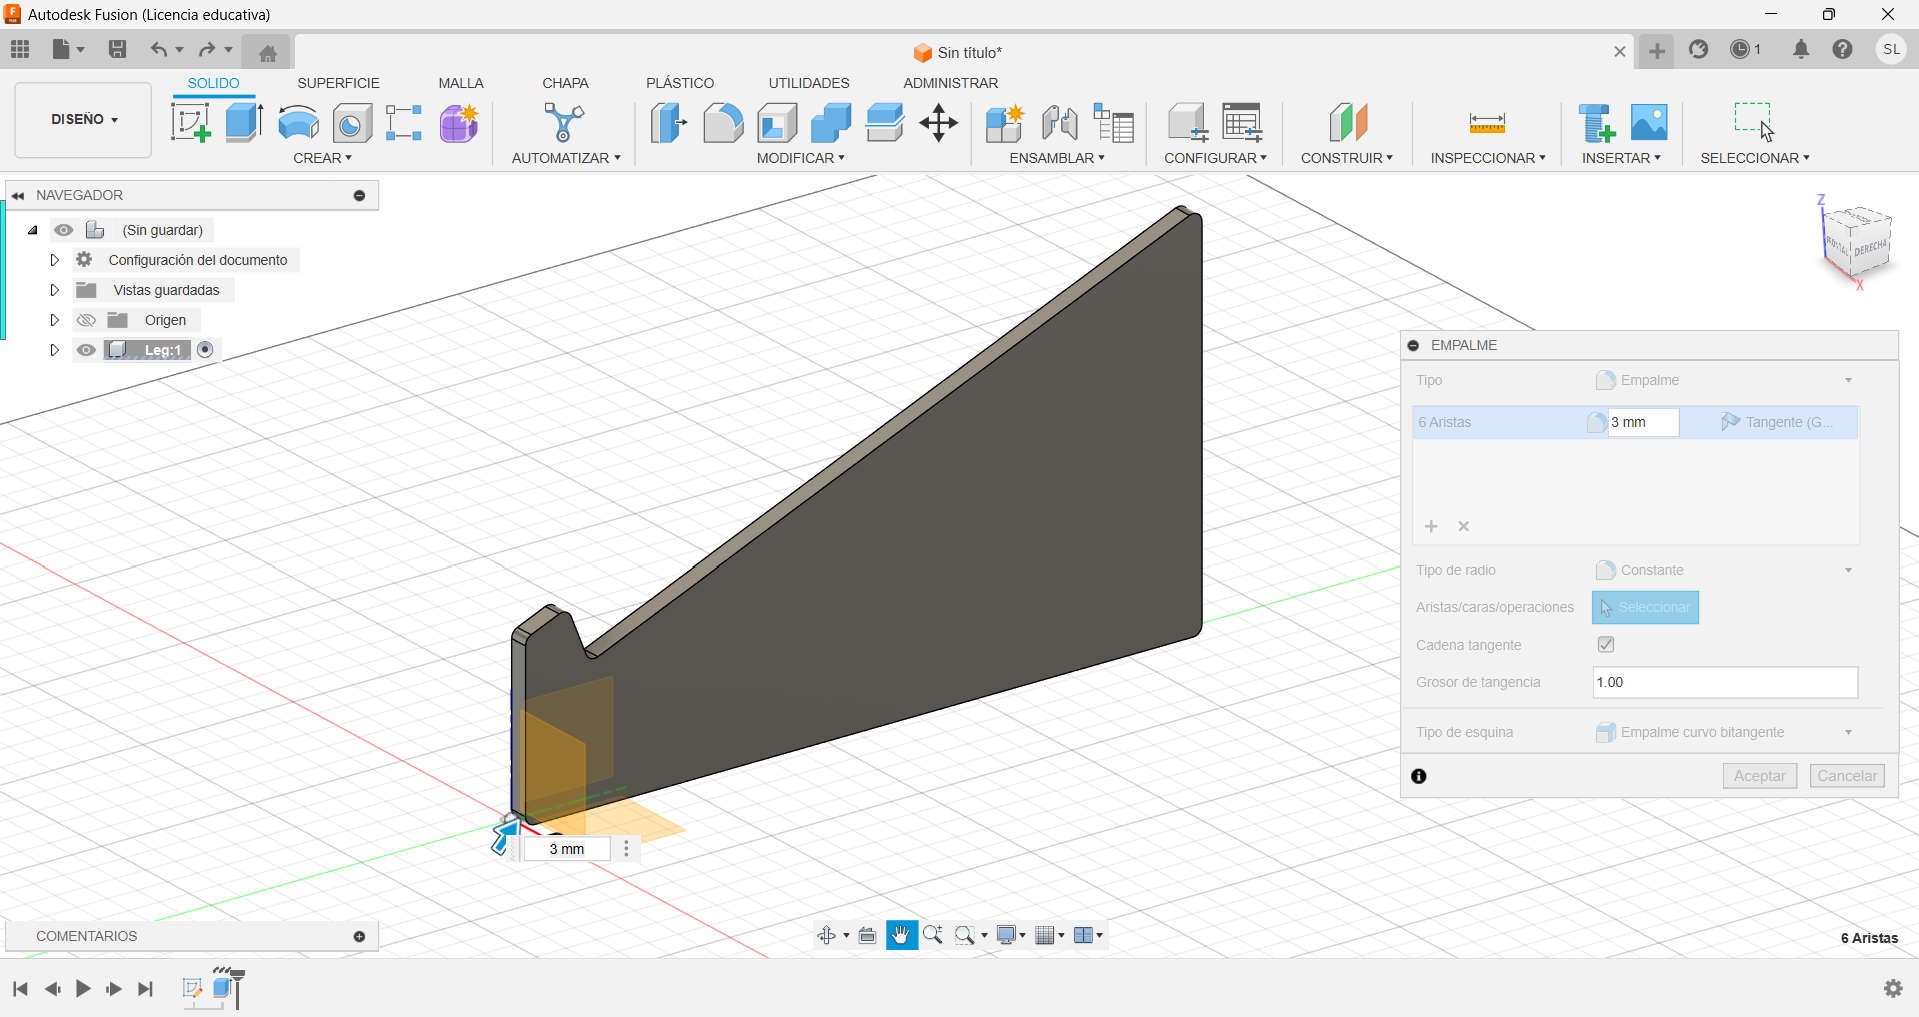The image size is (1919, 1017).
Task: Collapse the NAVEGADOR panel arrows
Action: click(x=18, y=195)
